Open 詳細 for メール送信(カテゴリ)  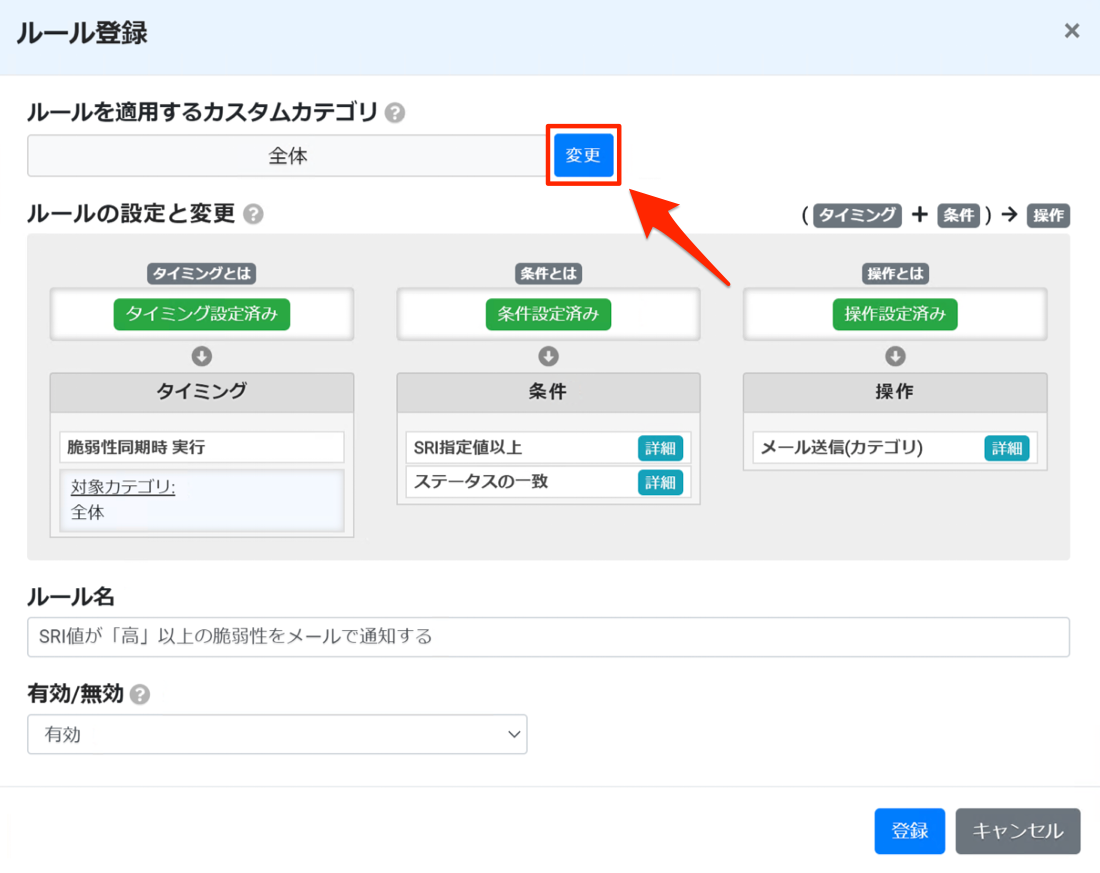point(1006,448)
